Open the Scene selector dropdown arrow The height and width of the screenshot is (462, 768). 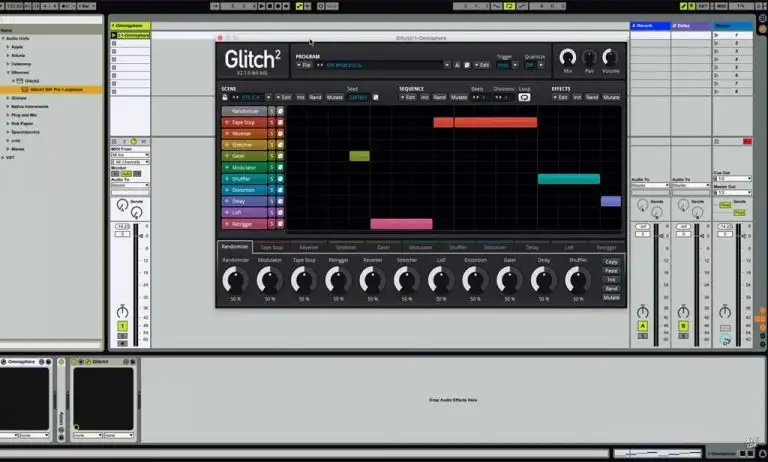(268, 97)
